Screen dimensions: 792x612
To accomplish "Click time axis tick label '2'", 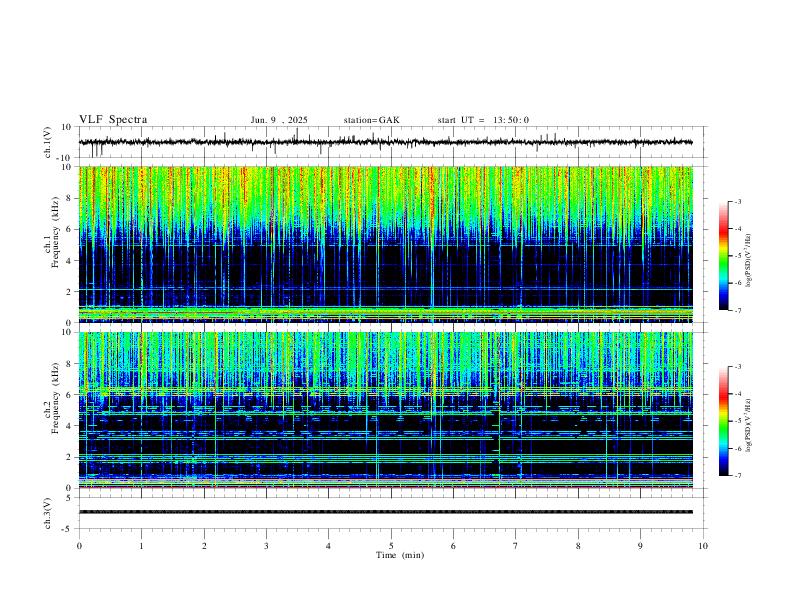I will (204, 546).
